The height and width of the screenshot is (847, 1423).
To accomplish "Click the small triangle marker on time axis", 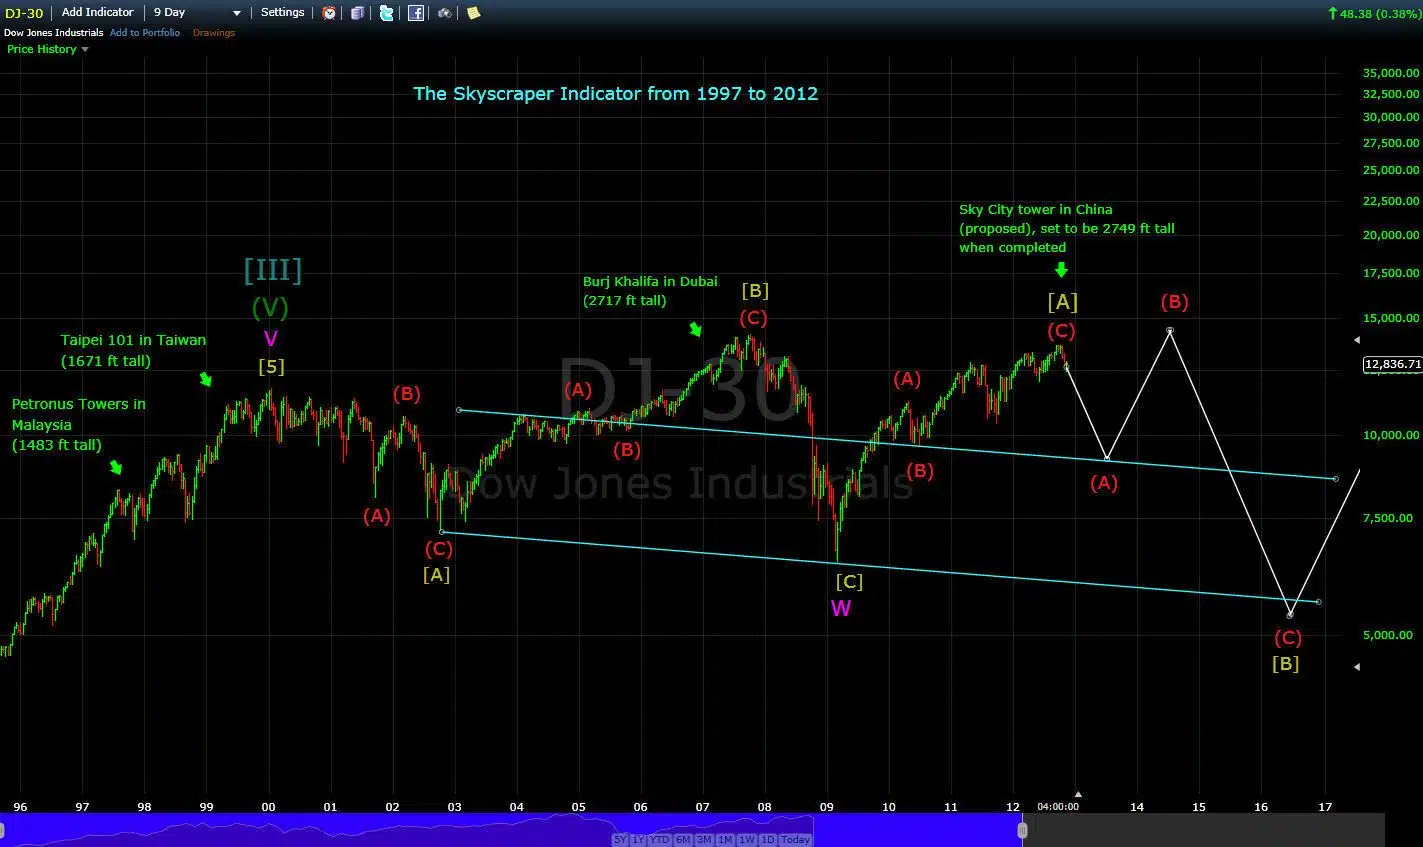I will (1078, 795).
